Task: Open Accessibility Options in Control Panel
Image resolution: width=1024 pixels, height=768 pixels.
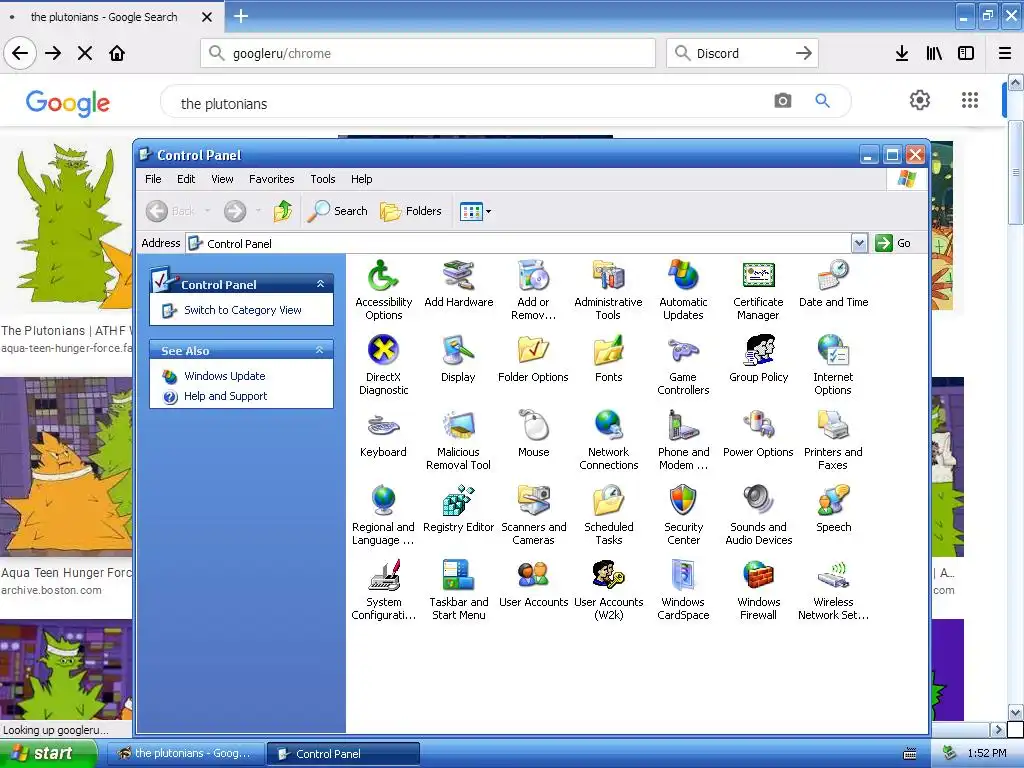Action: pyautogui.click(x=383, y=290)
